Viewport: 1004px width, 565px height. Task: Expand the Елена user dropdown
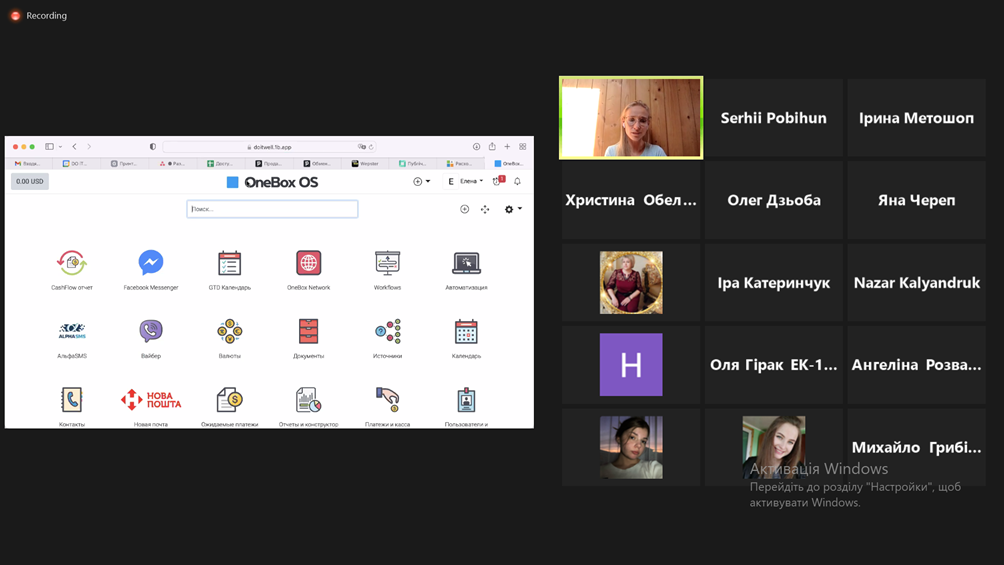coord(468,182)
